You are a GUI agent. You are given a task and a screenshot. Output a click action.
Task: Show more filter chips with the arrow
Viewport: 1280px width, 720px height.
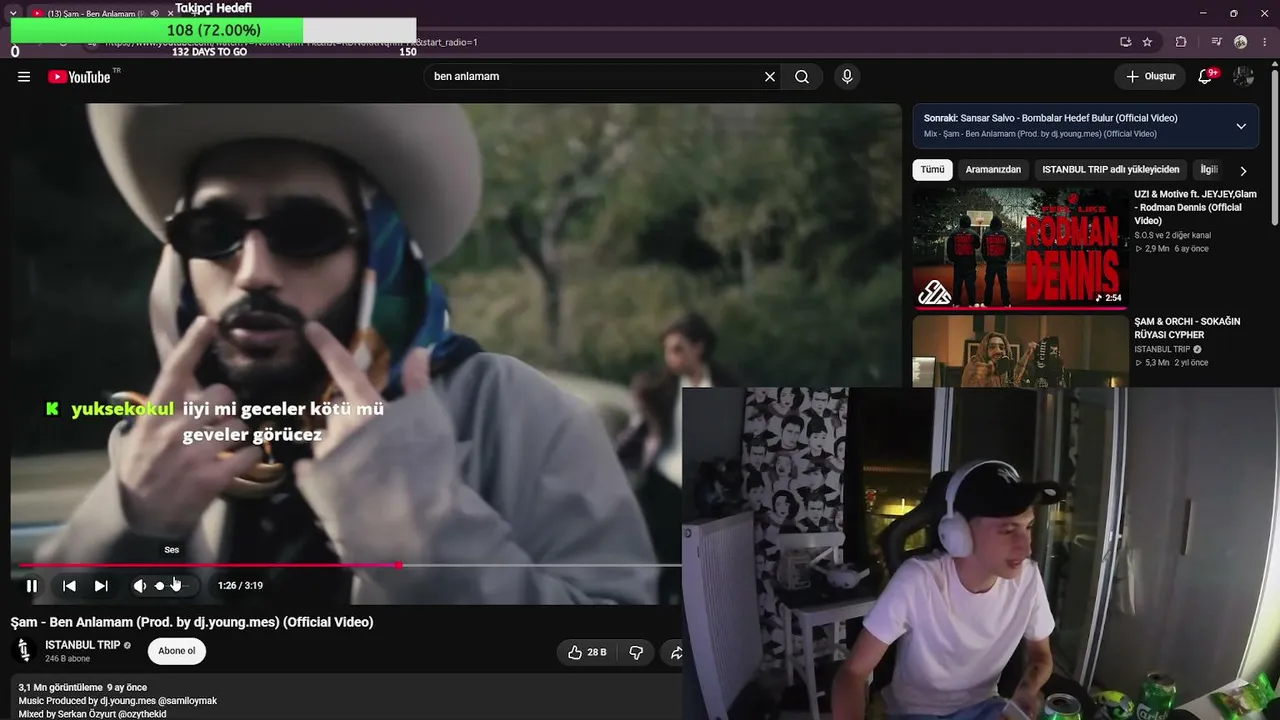(x=1243, y=171)
